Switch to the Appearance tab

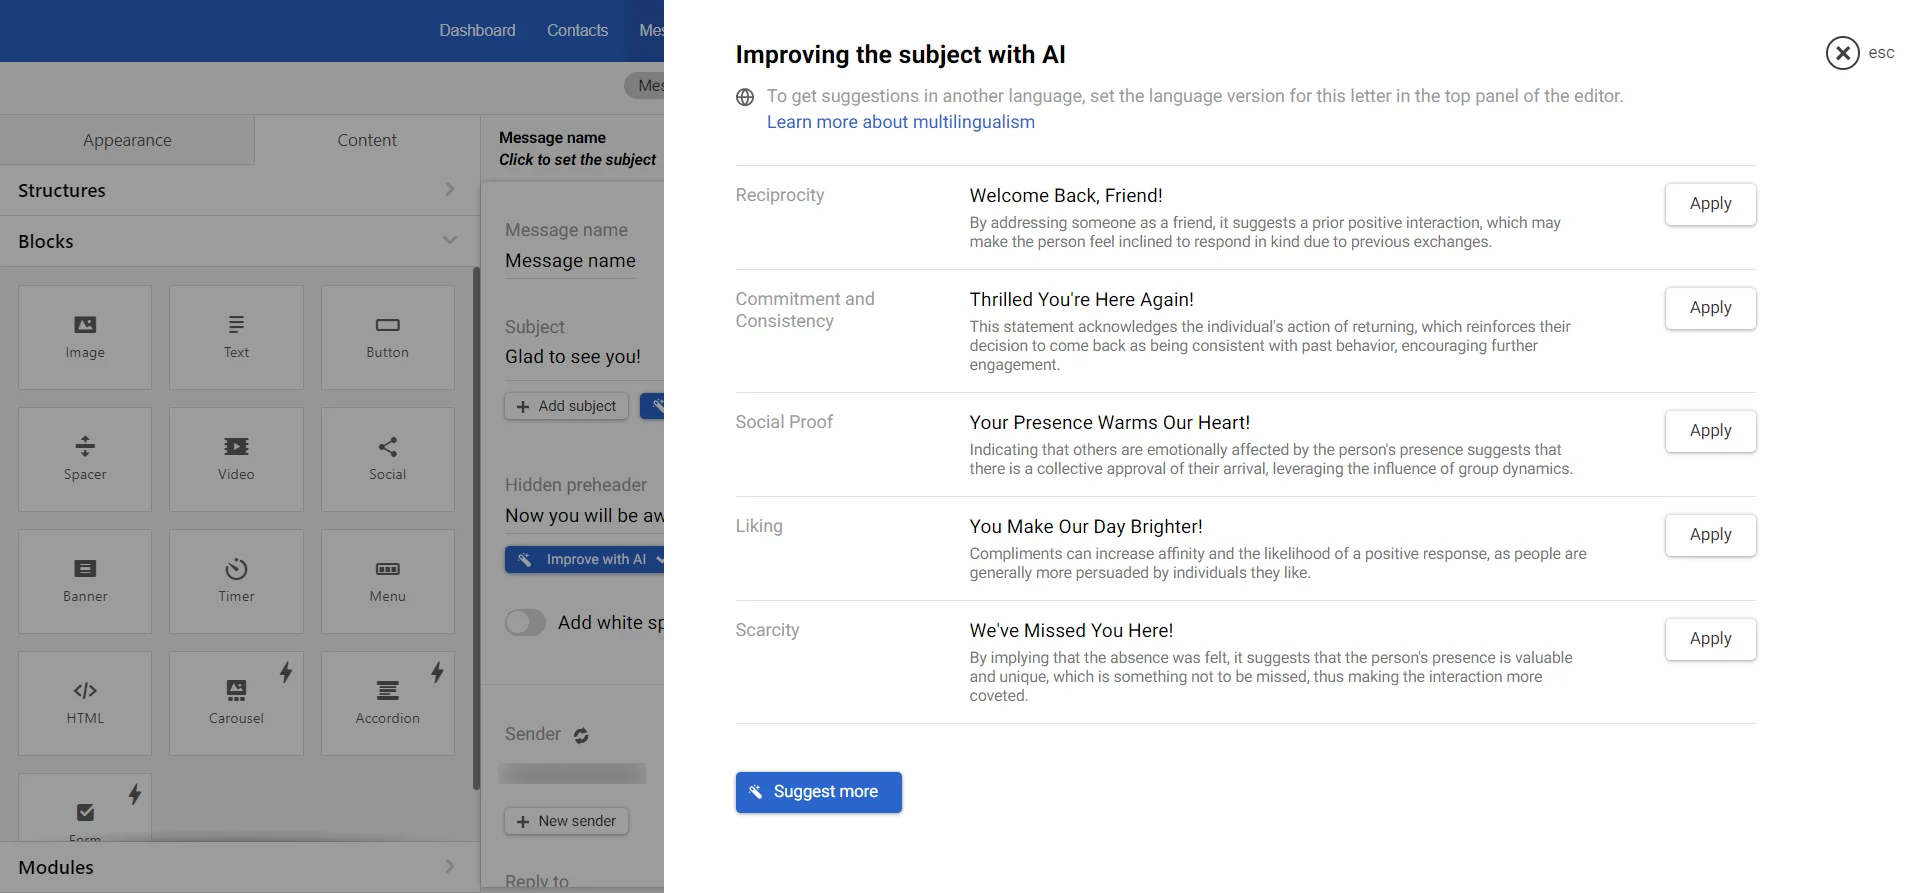click(x=127, y=140)
